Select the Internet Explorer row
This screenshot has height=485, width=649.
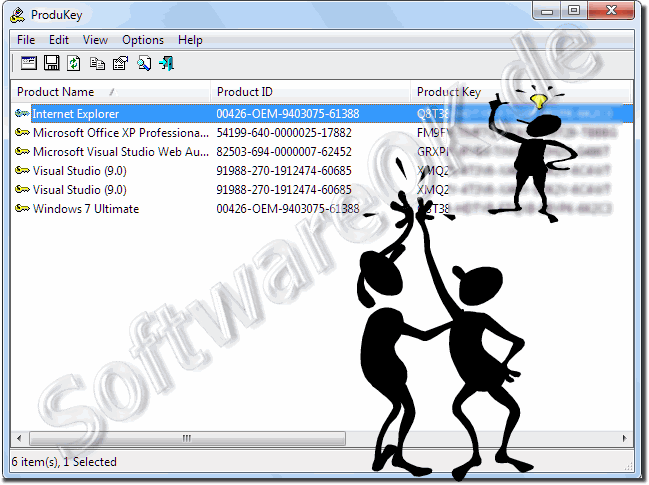click(322, 113)
